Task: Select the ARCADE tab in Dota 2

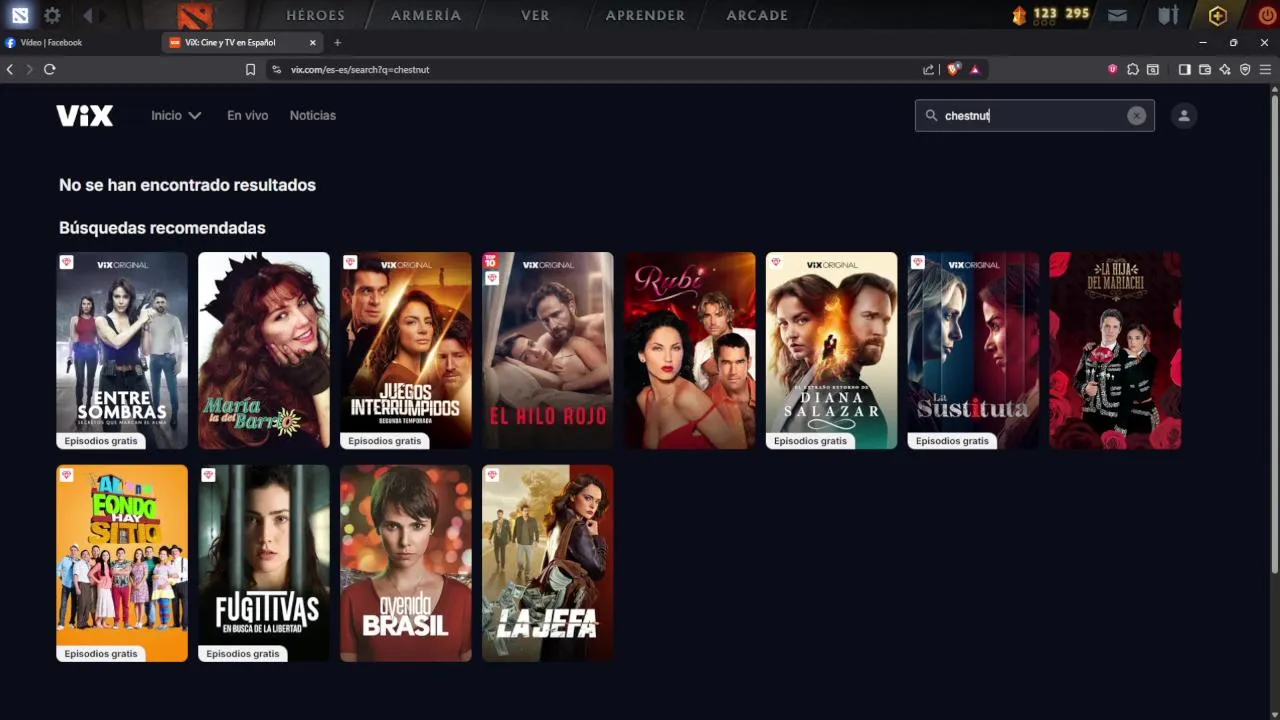Action: pos(757,15)
